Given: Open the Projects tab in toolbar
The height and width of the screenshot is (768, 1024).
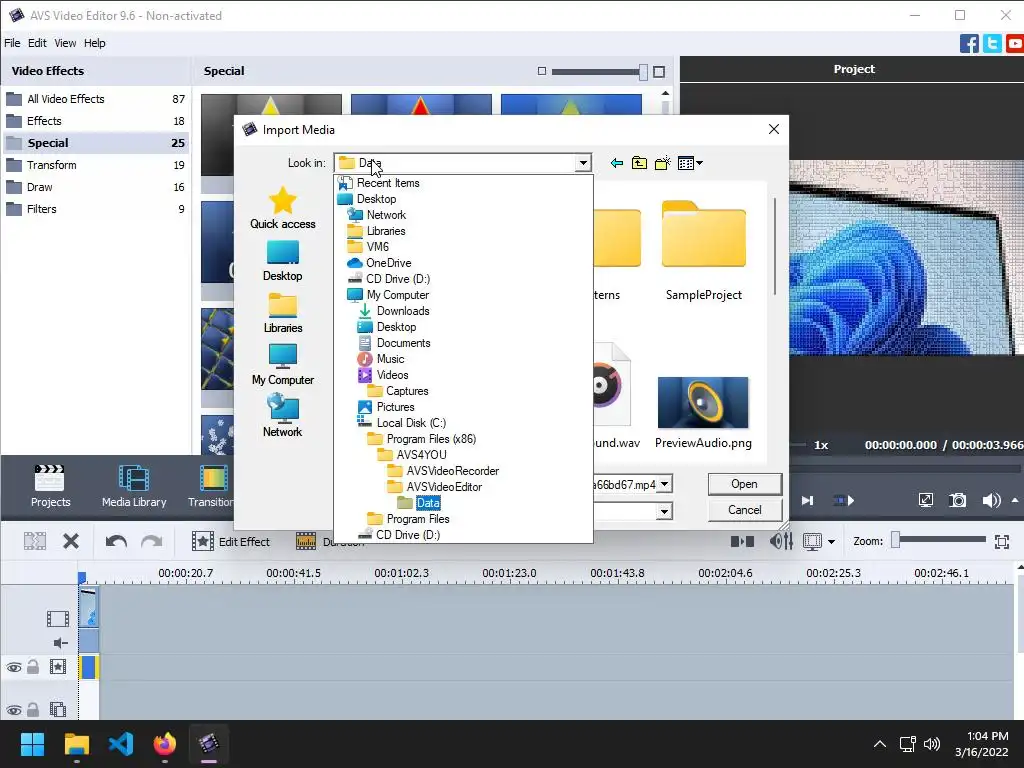Looking at the screenshot, I should pyautogui.click(x=50, y=486).
